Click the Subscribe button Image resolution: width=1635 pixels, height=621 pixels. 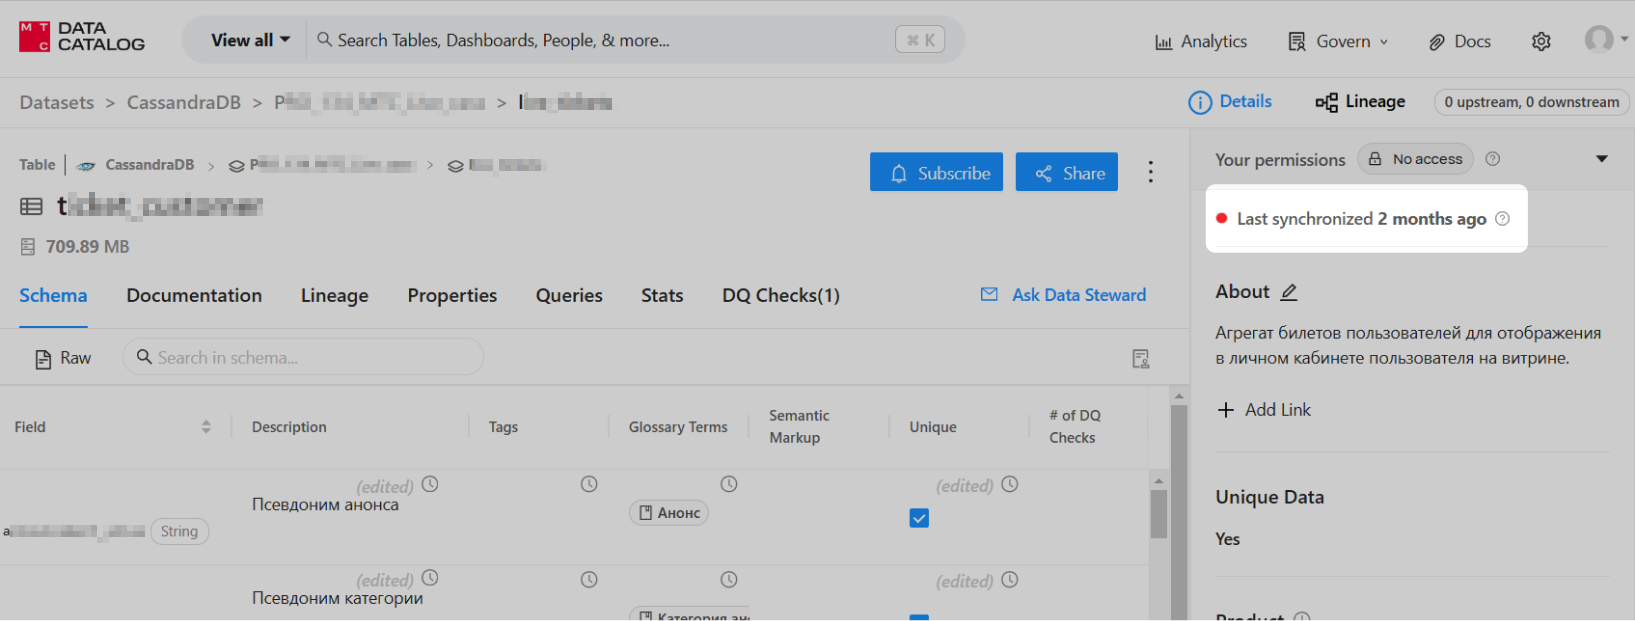coord(936,173)
